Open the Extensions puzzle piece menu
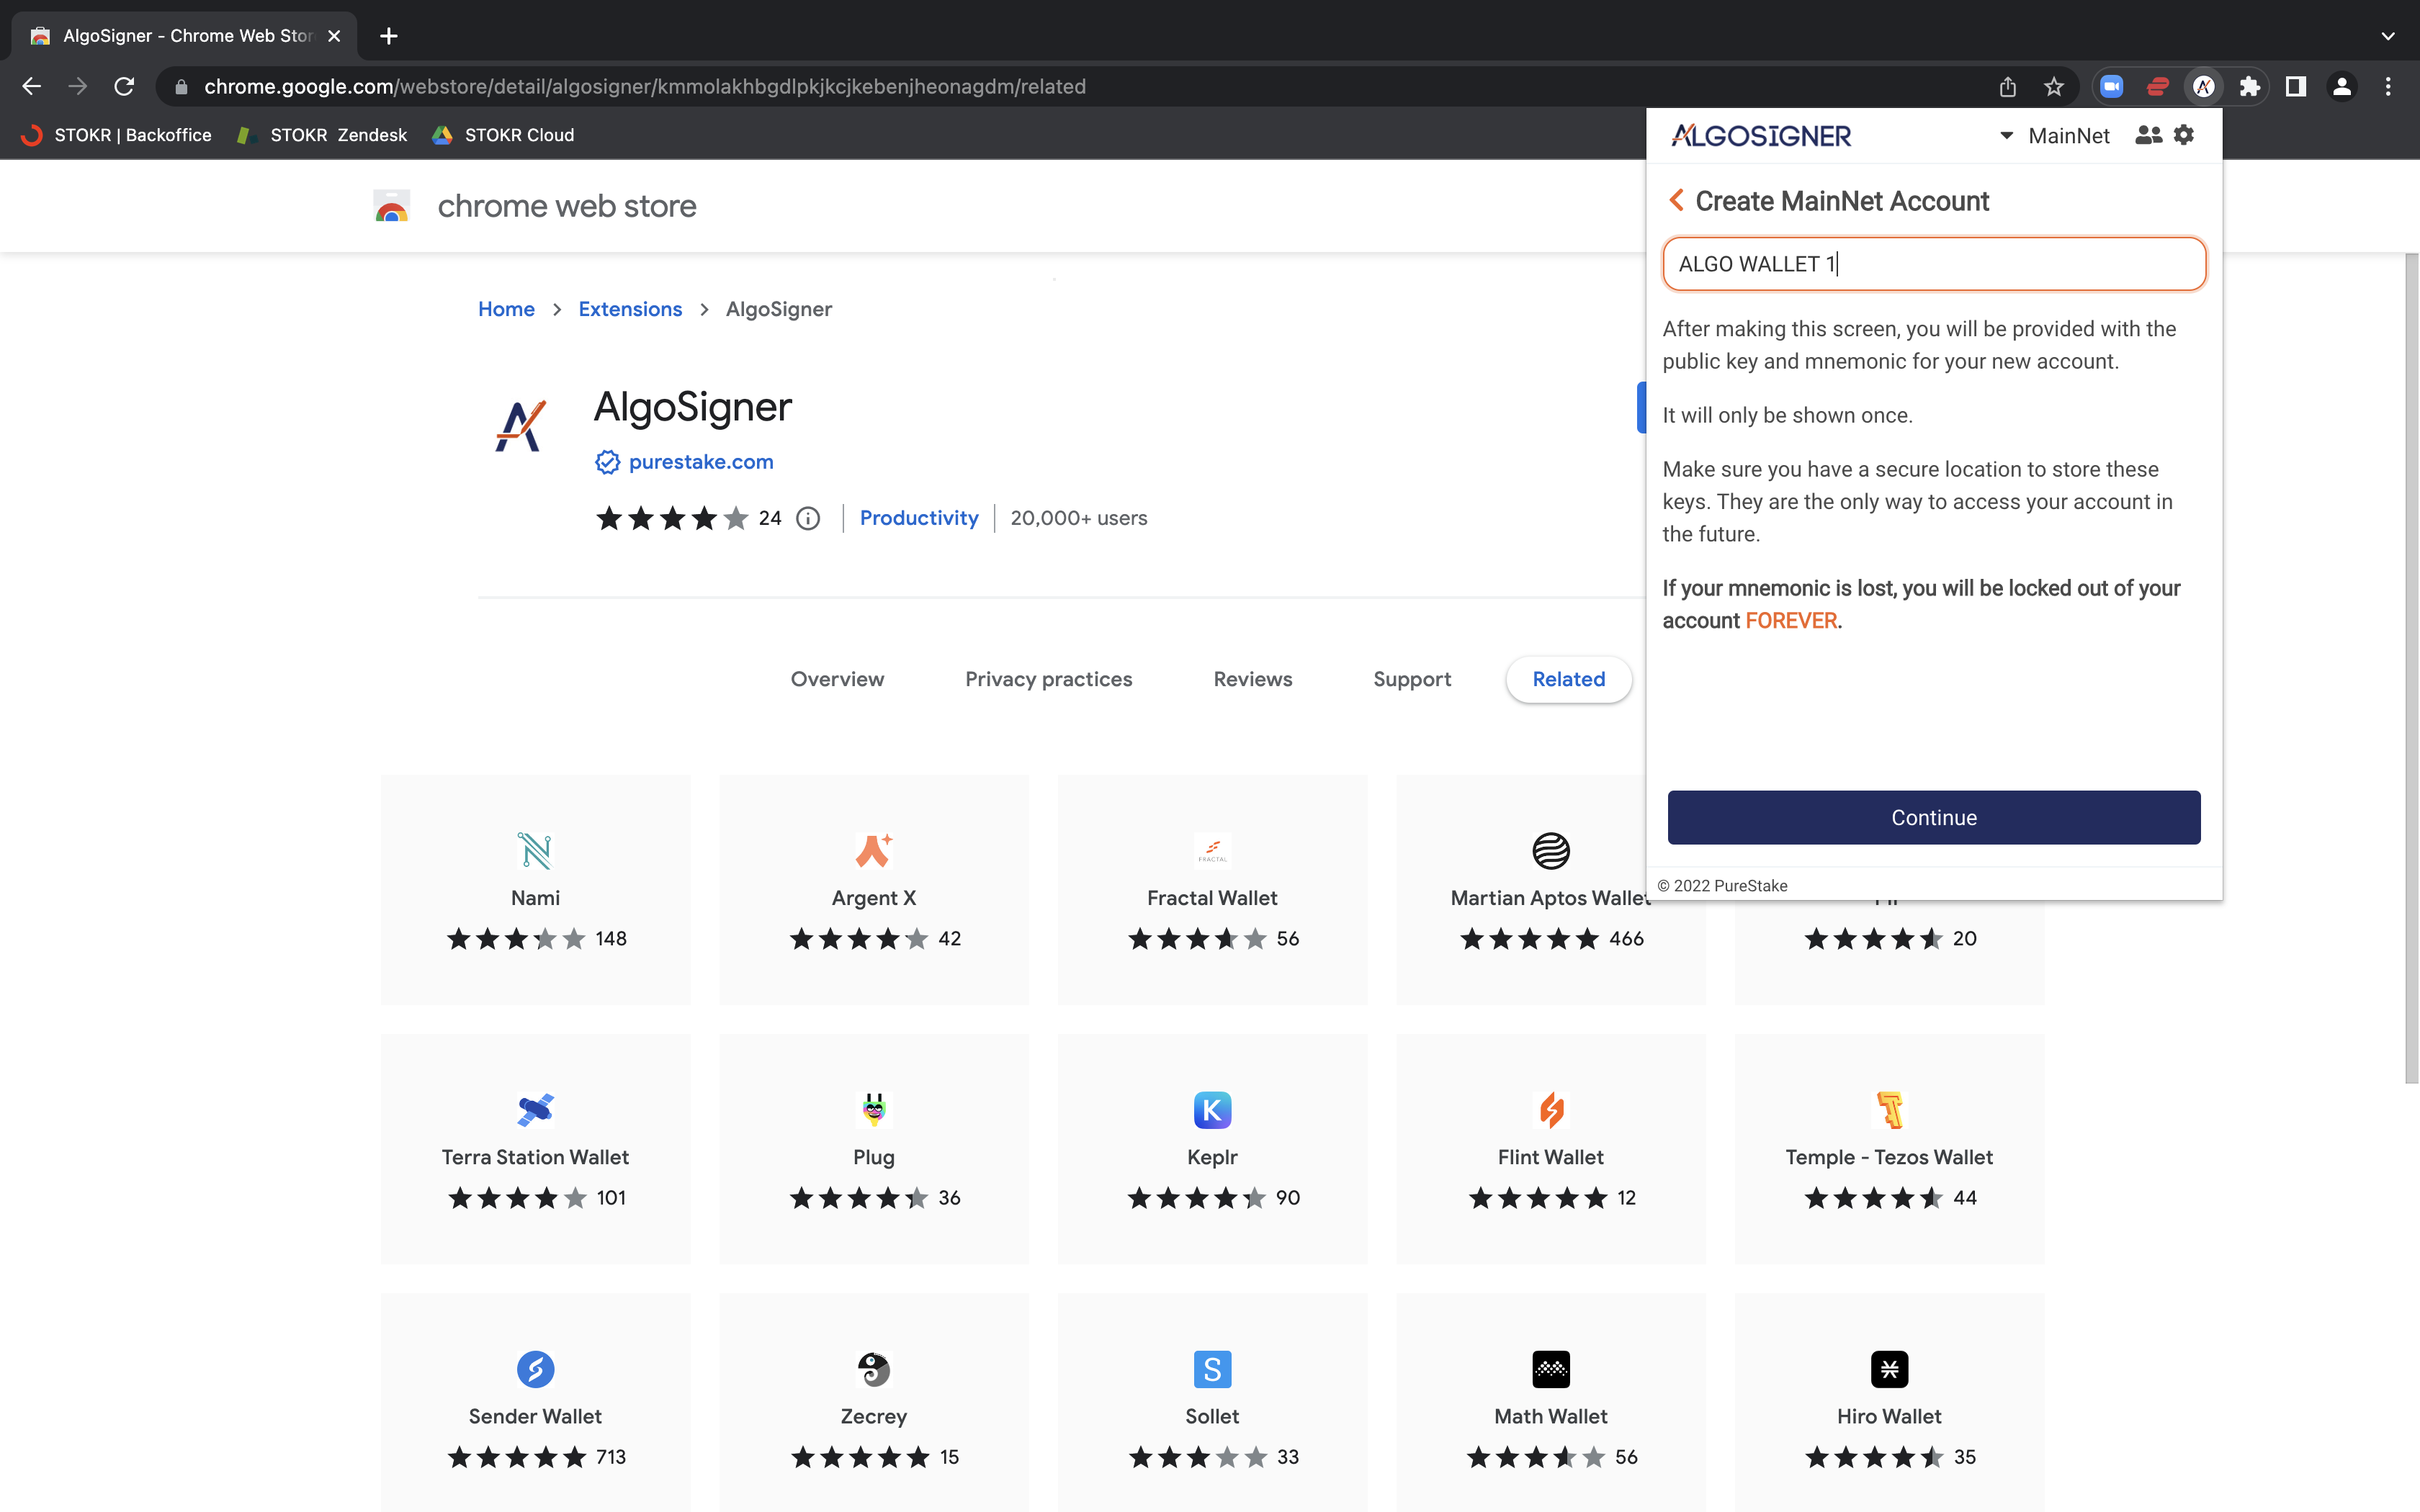Viewport: 2420px width, 1512px height. click(x=2249, y=87)
